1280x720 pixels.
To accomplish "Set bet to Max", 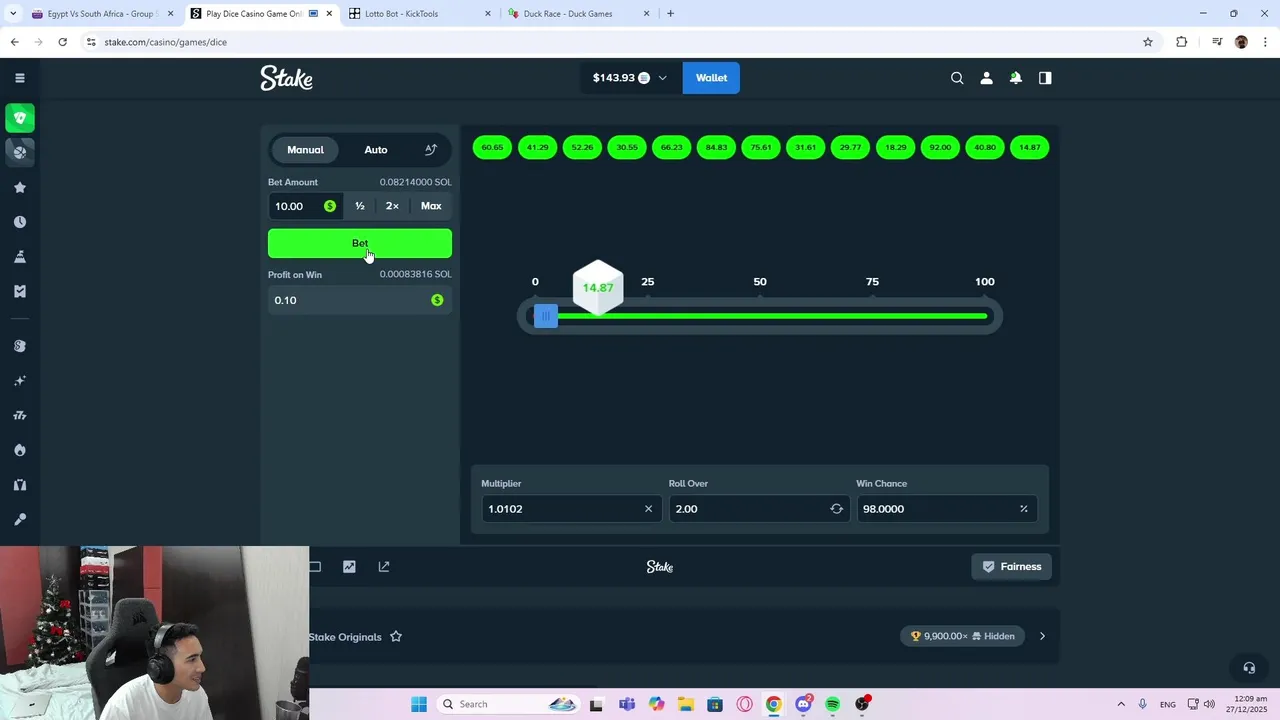I will pyautogui.click(x=431, y=206).
